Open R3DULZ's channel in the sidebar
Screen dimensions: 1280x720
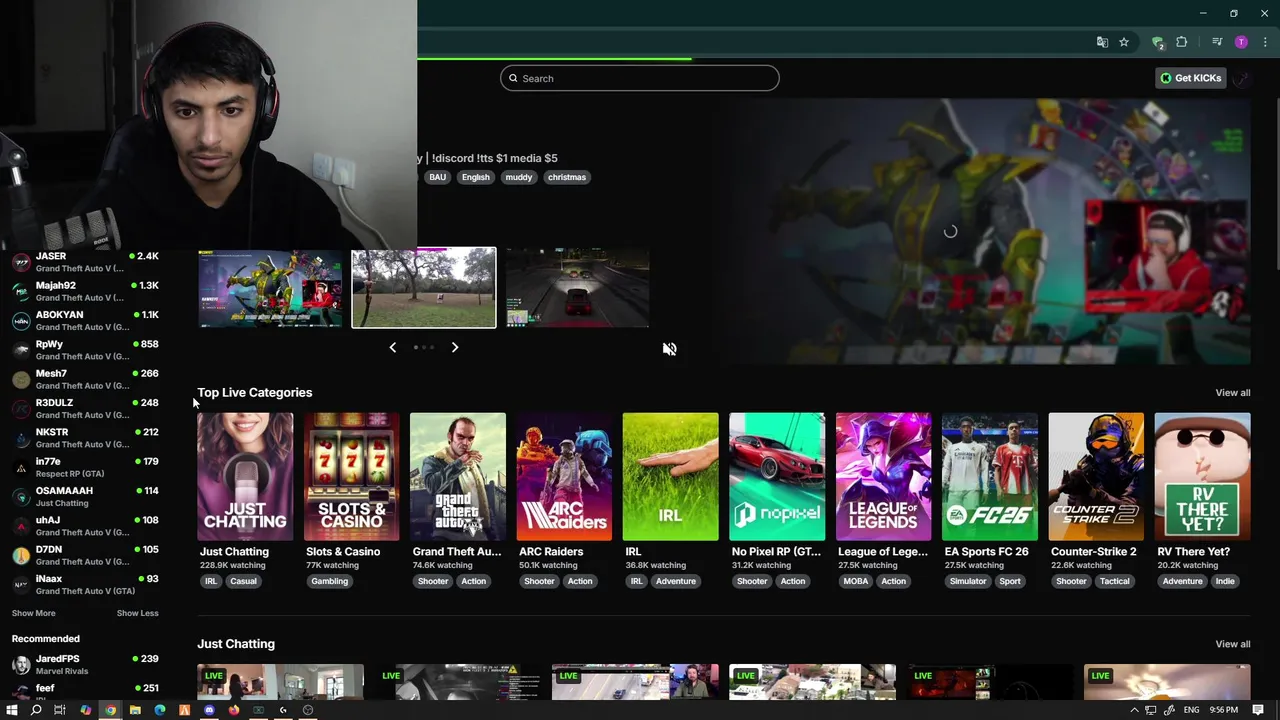pyautogui.click(x=85, y=408)
